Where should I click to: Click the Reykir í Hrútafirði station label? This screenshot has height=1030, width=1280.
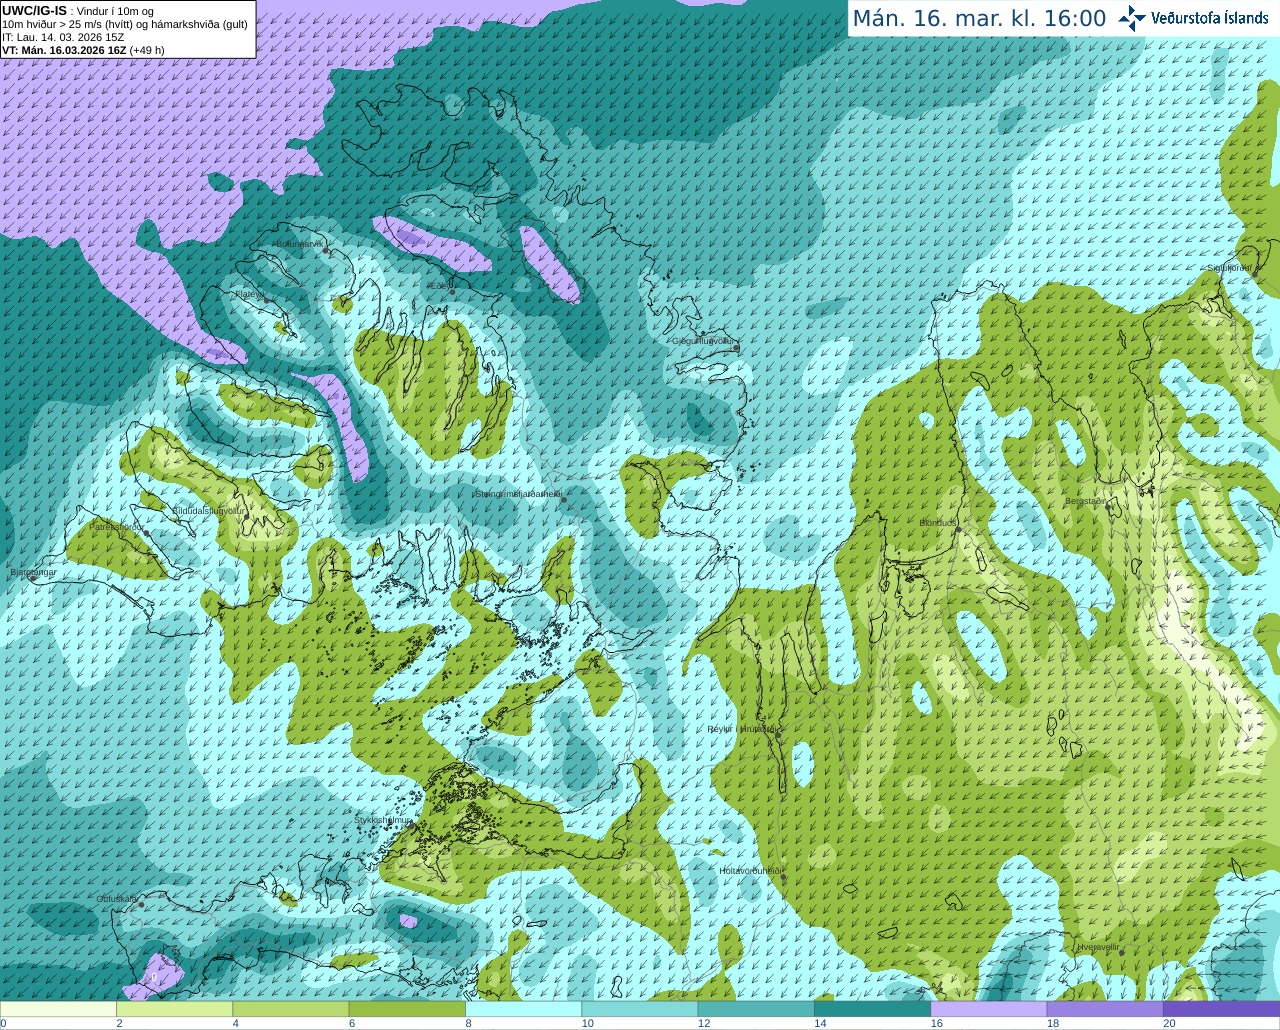coord(741,729)
